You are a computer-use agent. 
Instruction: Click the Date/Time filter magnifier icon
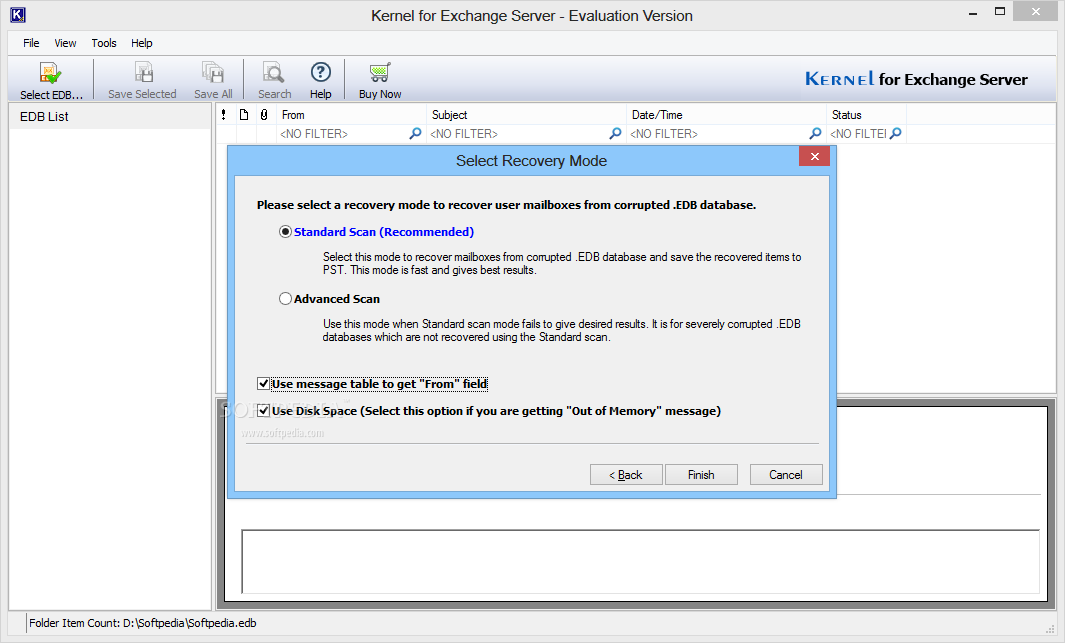[815, 134]
